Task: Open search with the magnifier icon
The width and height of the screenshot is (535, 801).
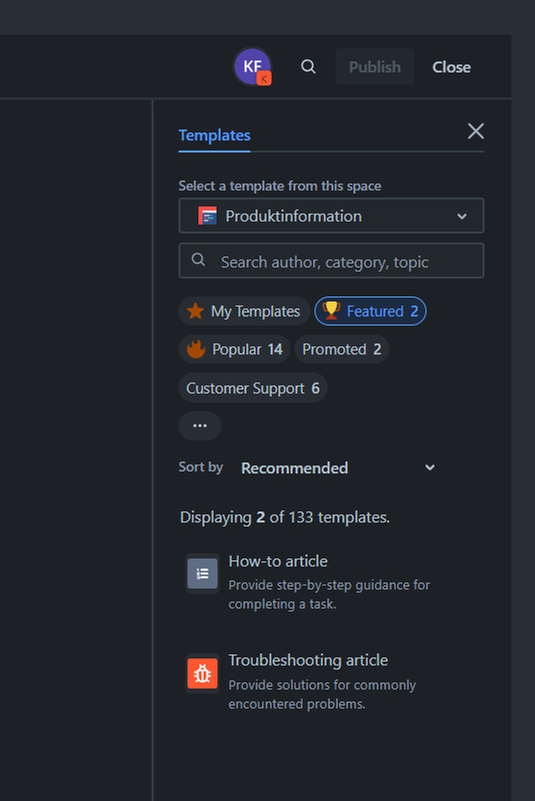Action: point(308,66)
